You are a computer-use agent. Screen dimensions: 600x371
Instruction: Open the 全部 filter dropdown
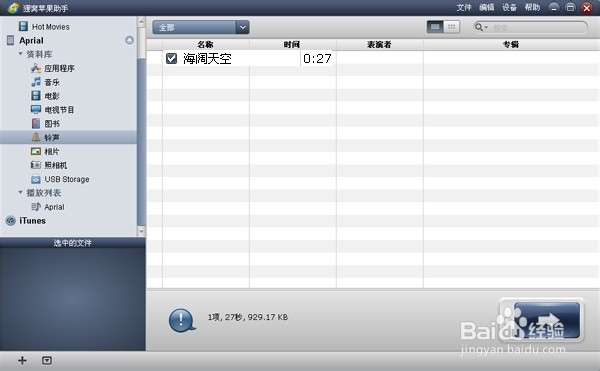click(x=201, y=27)
